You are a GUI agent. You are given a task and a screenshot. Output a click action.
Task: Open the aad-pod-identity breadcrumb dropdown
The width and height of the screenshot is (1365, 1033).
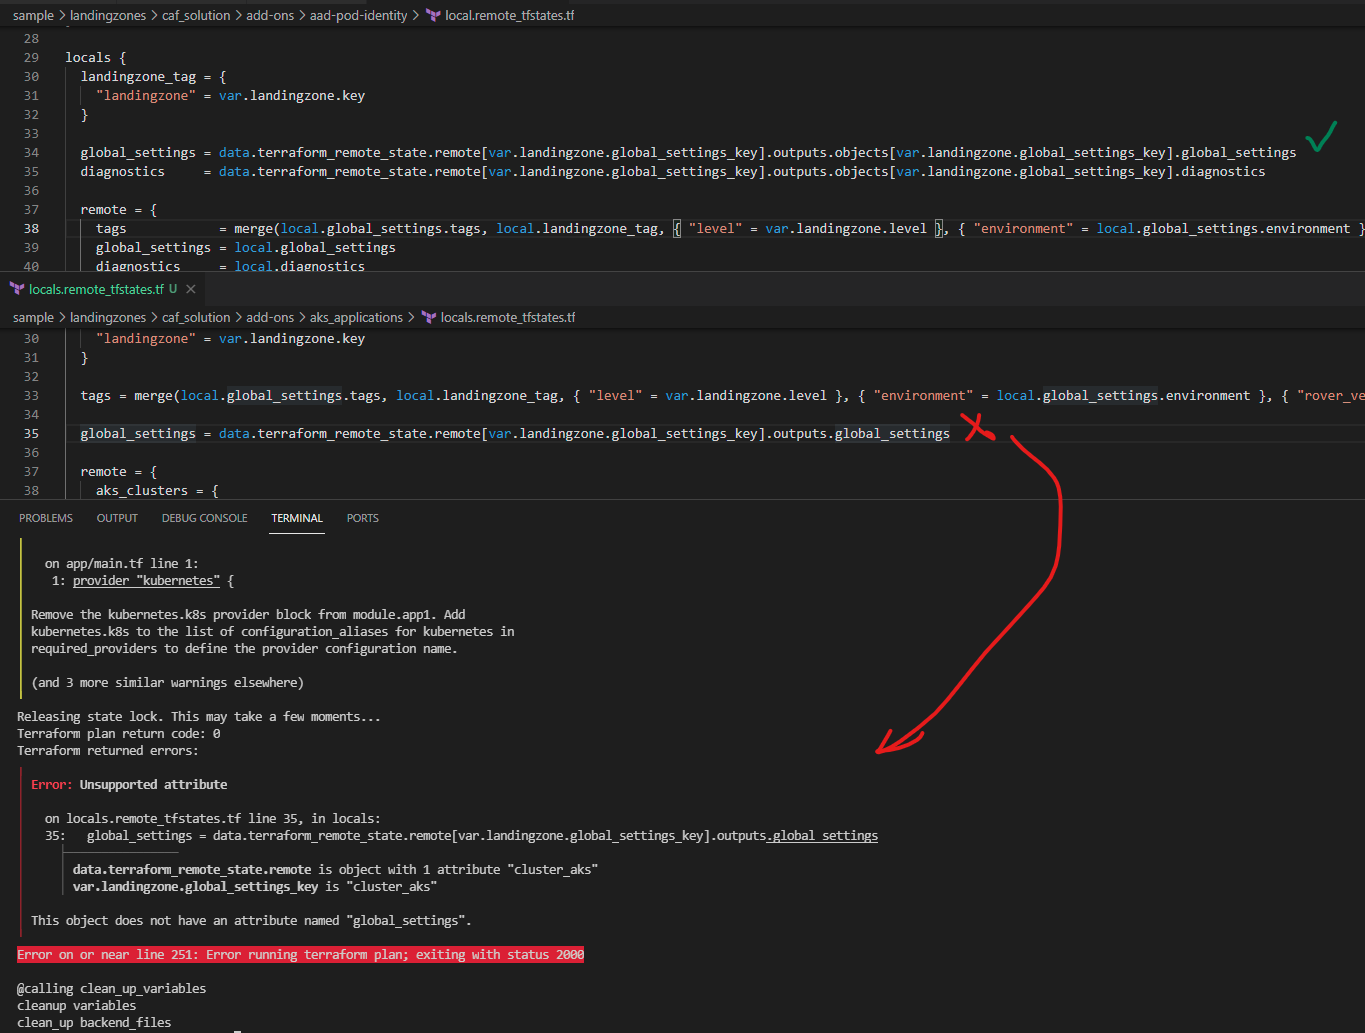coord(359,15)
